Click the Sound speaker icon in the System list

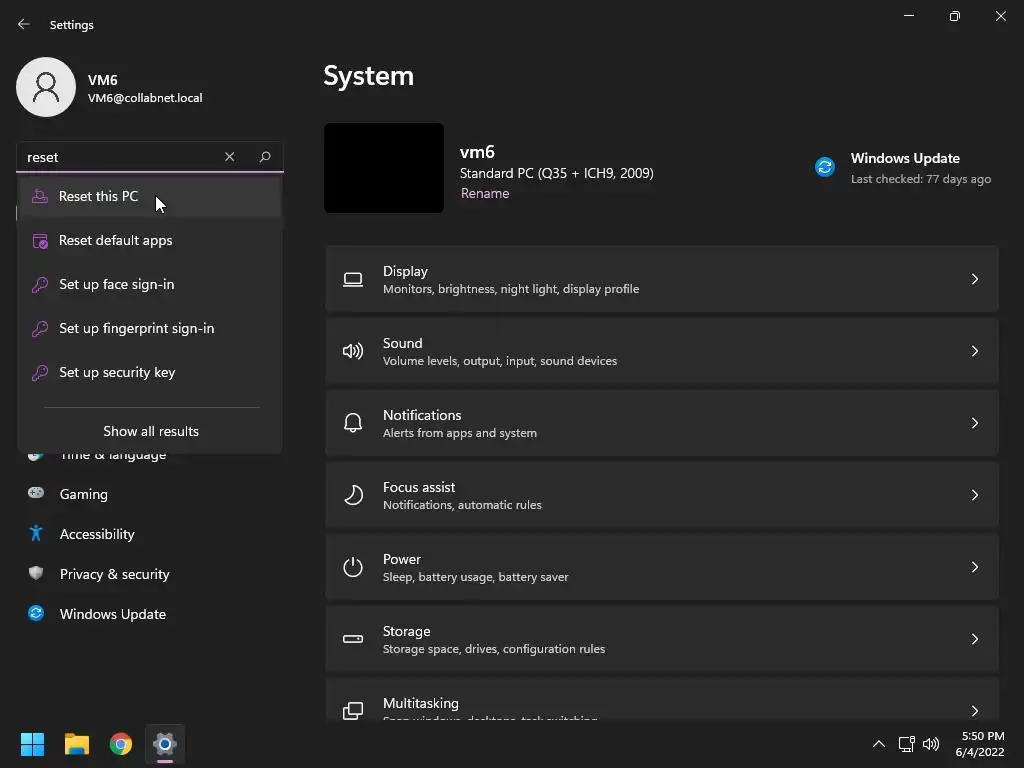point(353,351)
